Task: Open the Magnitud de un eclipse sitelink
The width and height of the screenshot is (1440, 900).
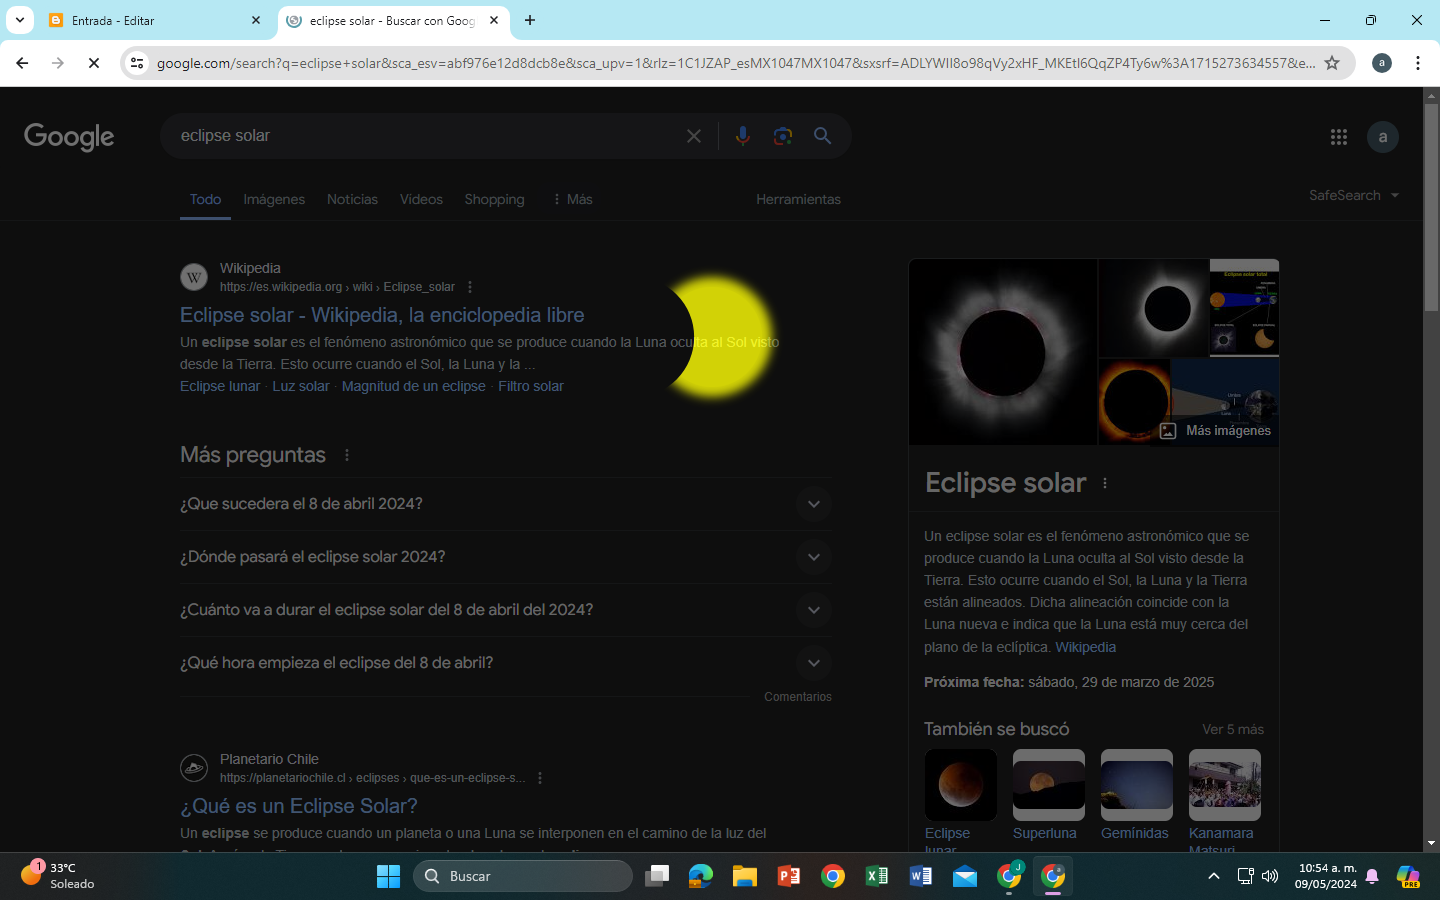Action: 414,386
